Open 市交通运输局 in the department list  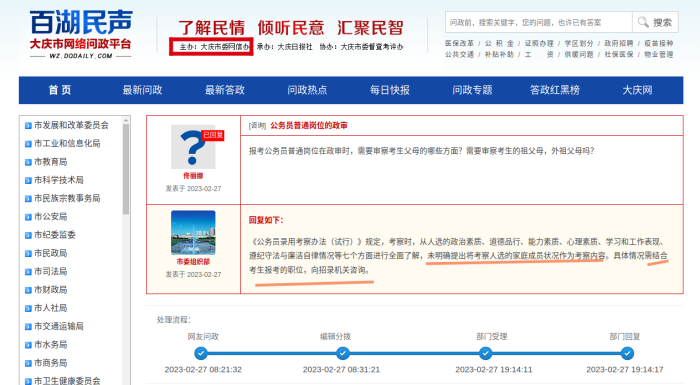coord(59,326)
